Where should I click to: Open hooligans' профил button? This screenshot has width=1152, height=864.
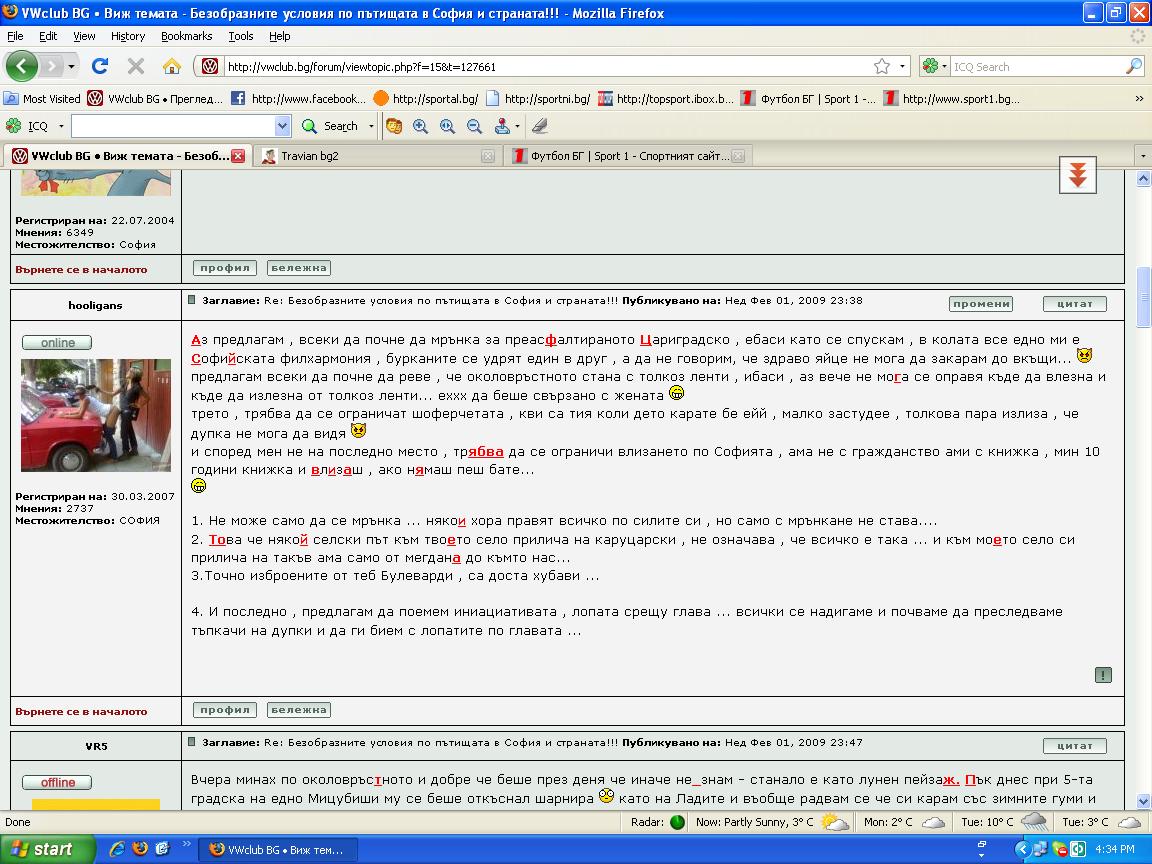coord(224,709)
